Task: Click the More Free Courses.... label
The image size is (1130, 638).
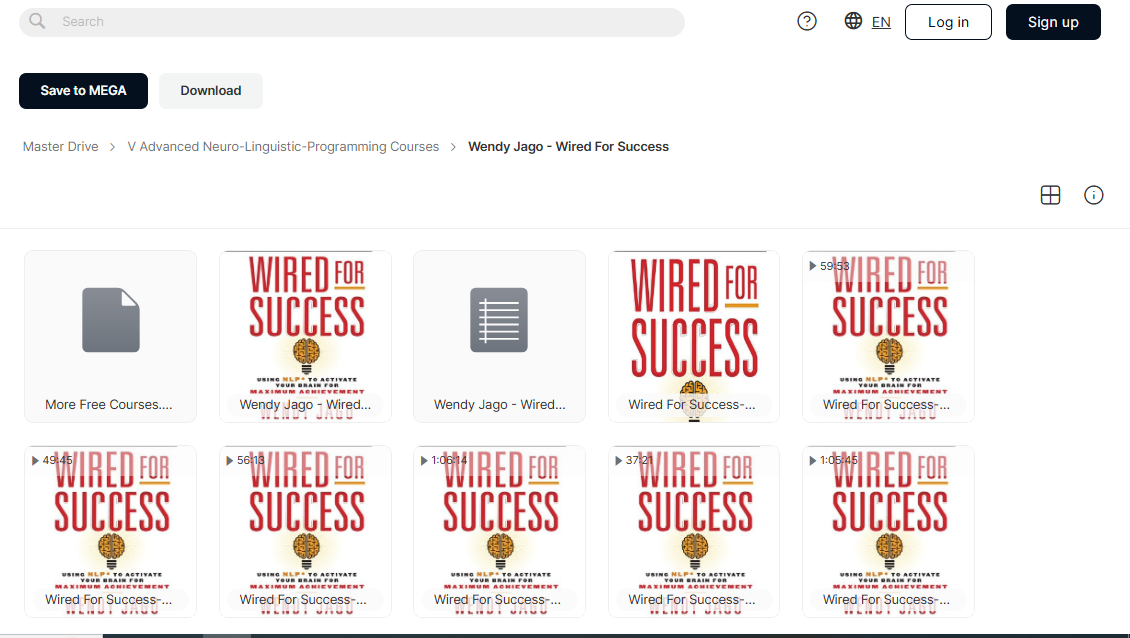Action: [x=109, y=404]
